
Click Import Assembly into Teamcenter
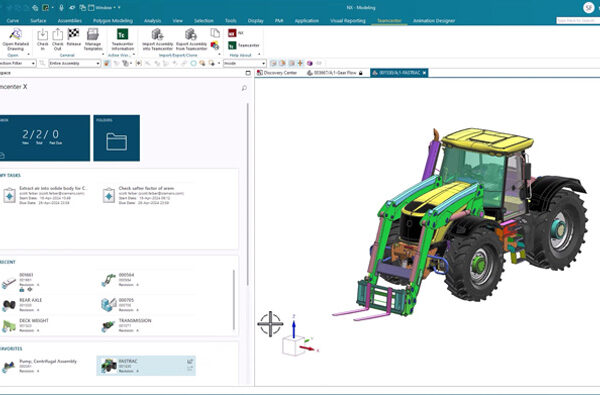click(x=158, y=39)
